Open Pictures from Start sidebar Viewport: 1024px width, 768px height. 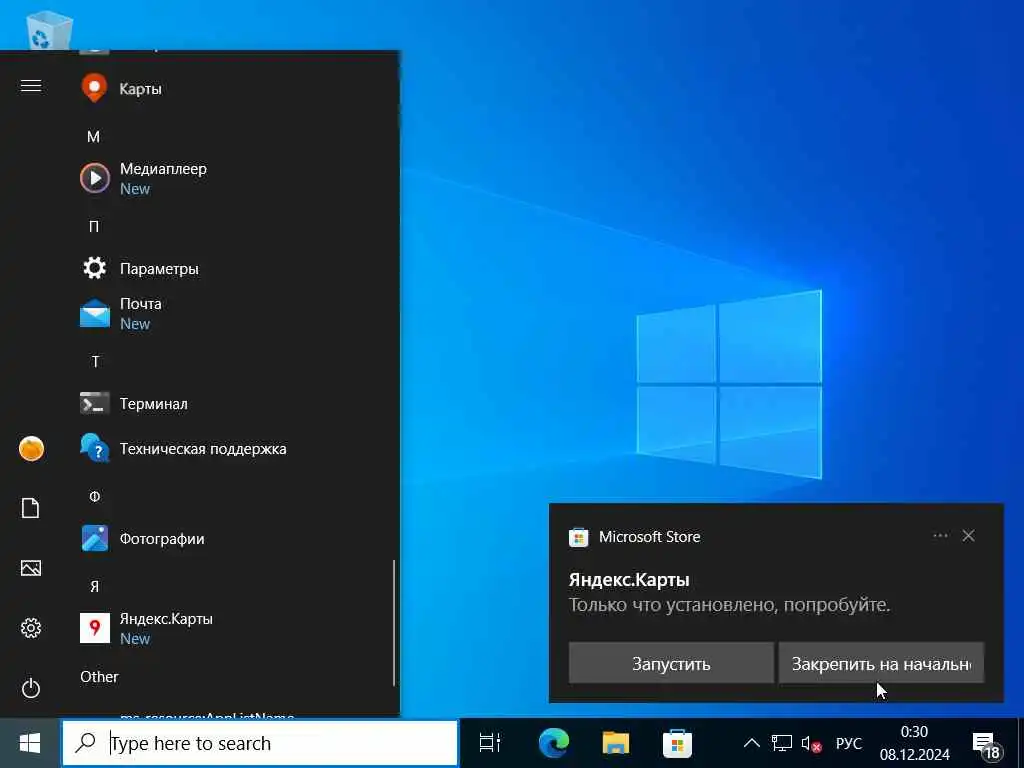click(31, 568)
